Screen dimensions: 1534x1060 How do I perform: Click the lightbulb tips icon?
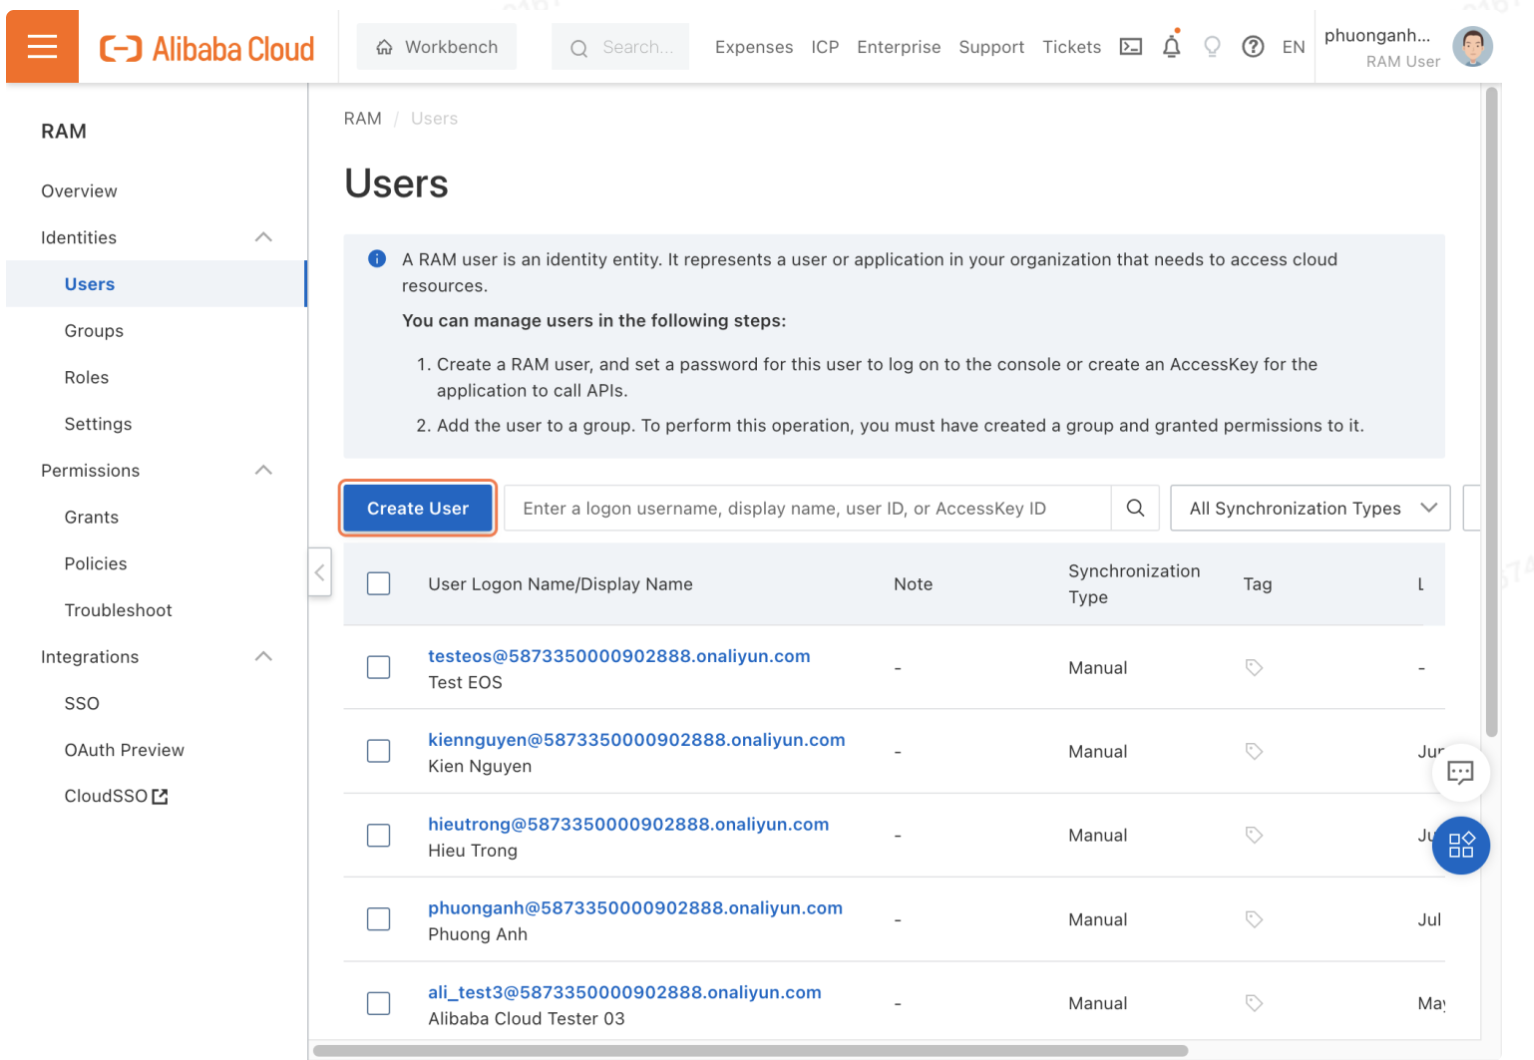[x=1212, y=47]
